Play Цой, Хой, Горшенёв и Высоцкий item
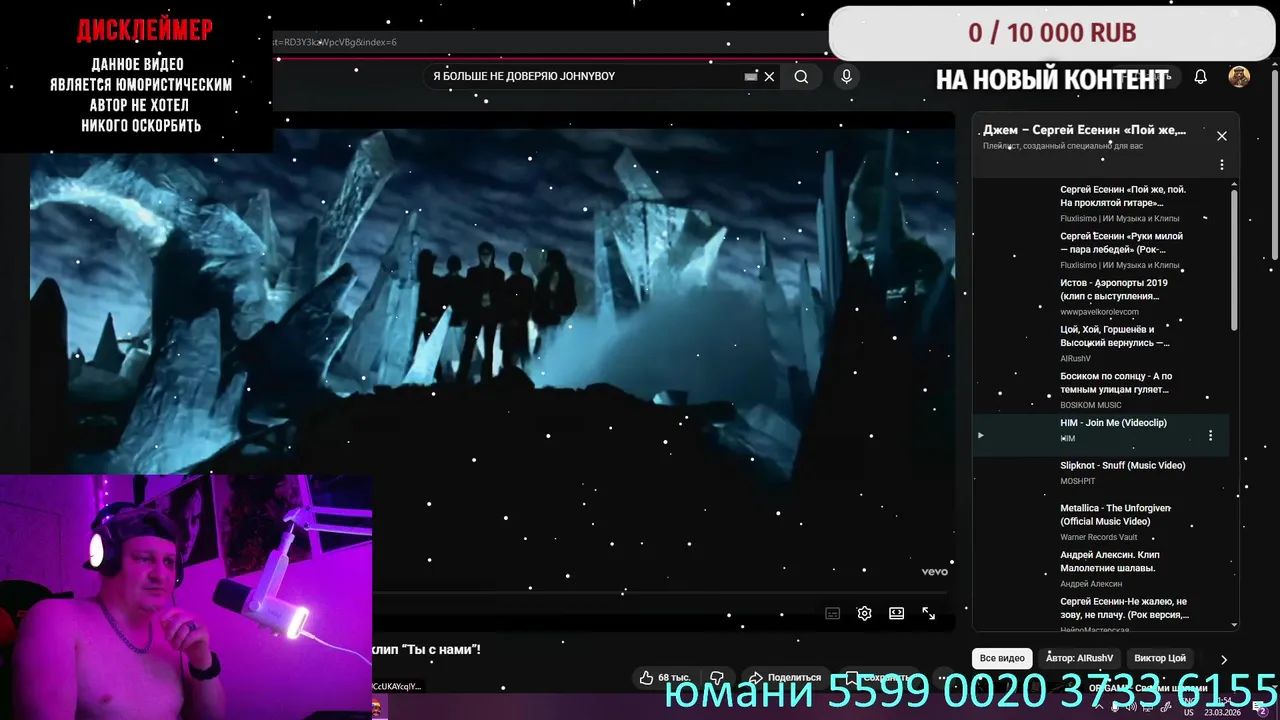 tap(1101, 343)
